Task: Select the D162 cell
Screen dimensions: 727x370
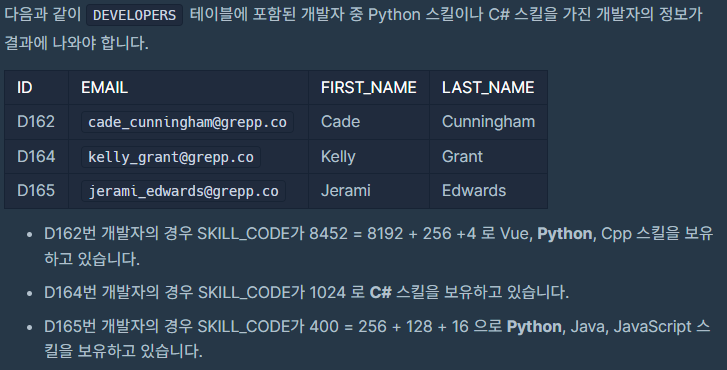Action: point(36,121)
